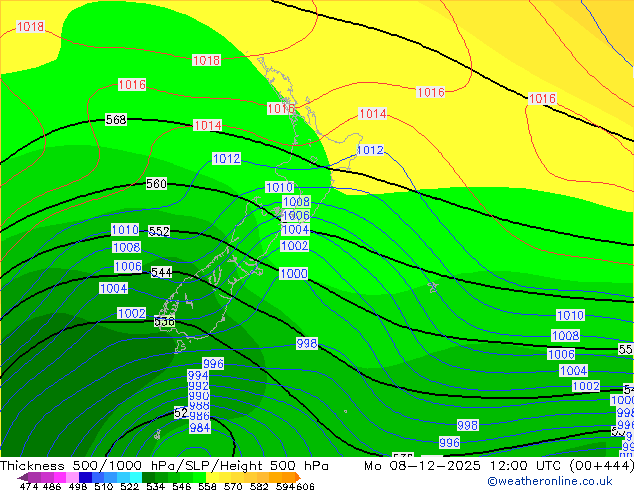Click the legend value 498

tap(76, 486)
